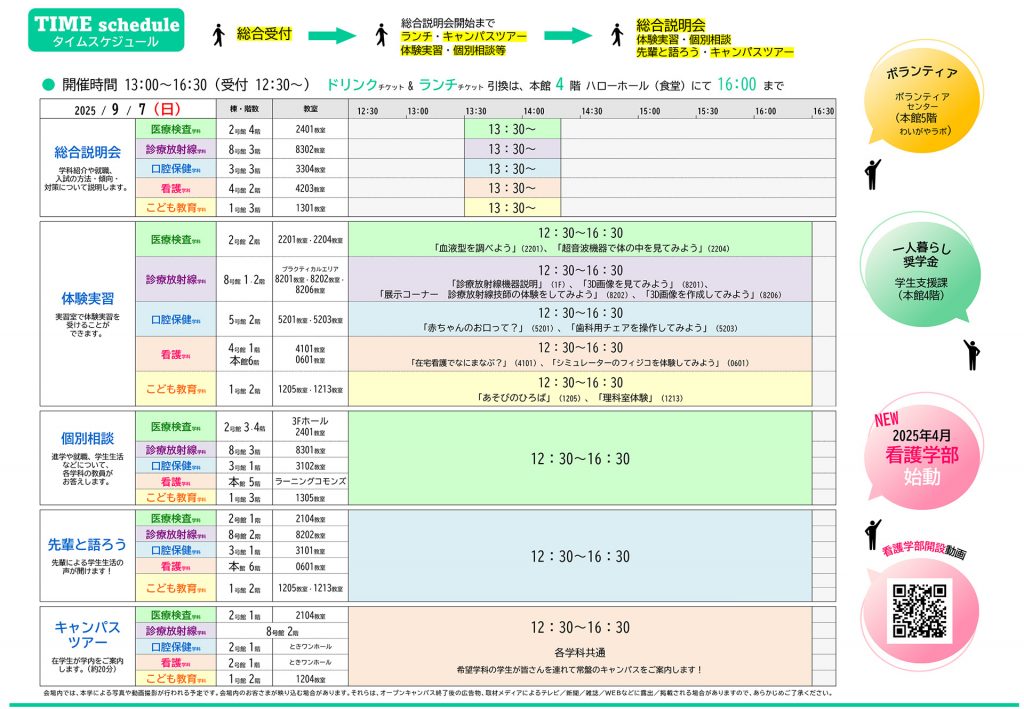Click the 3101教室 cell
Image resolution: width=1024 pixels, height=709 pixels.
coord(310,550)
